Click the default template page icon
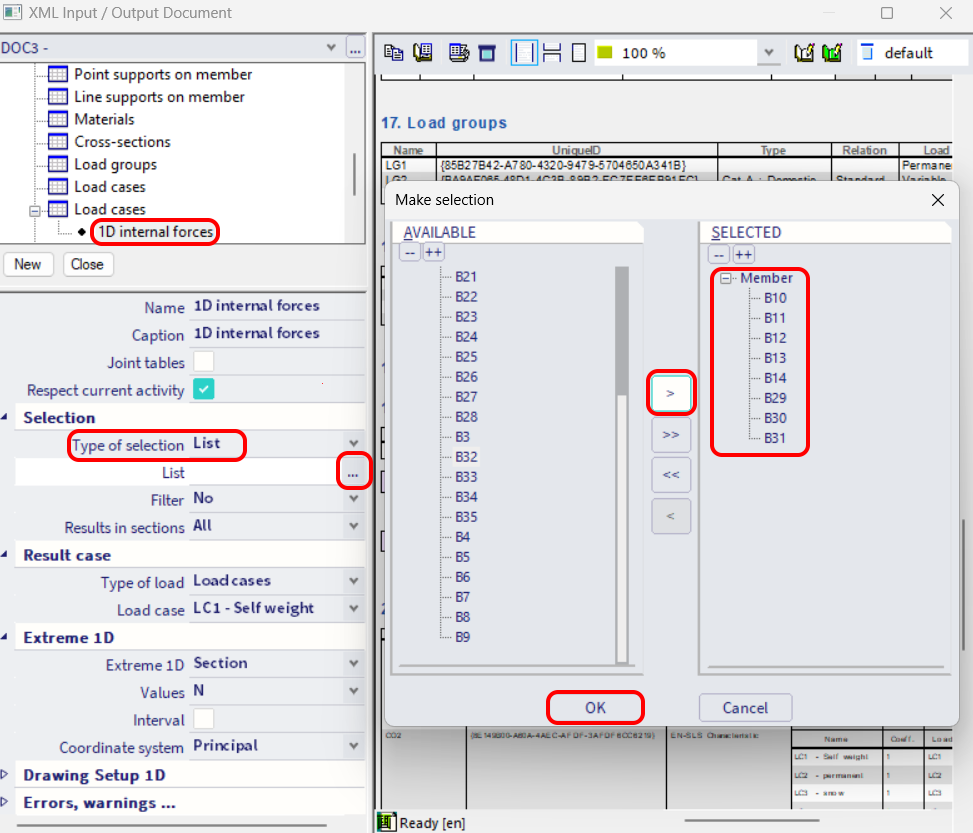Viewport: 973px width, 833px height. point(867,53)
